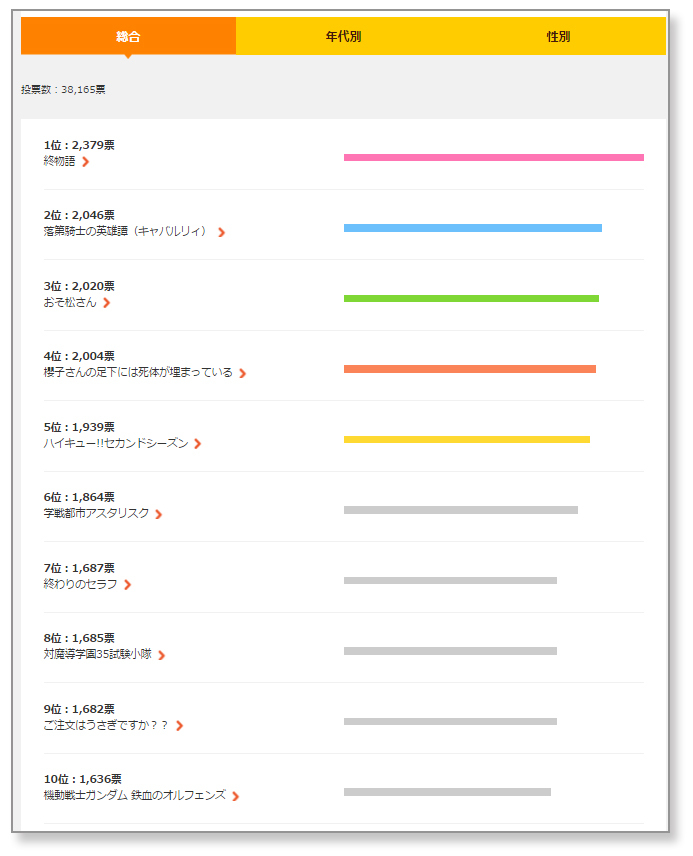Click the pink vote bar for 1位

tap(493, 157)
